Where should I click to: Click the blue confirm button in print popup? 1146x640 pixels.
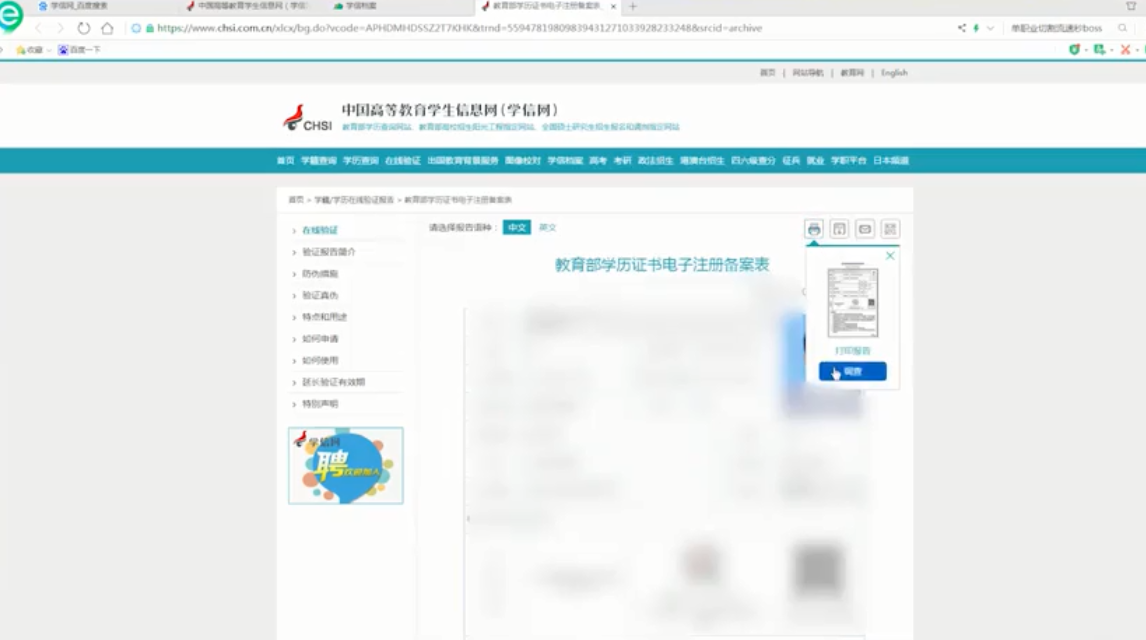[852, 371]
